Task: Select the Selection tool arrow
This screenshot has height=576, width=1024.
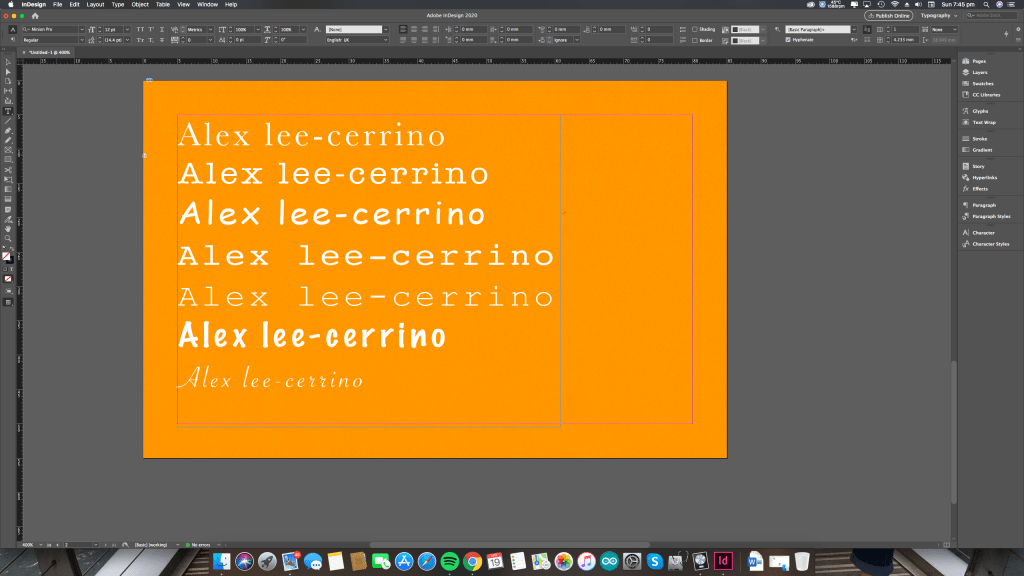Action: click(8, 62)
